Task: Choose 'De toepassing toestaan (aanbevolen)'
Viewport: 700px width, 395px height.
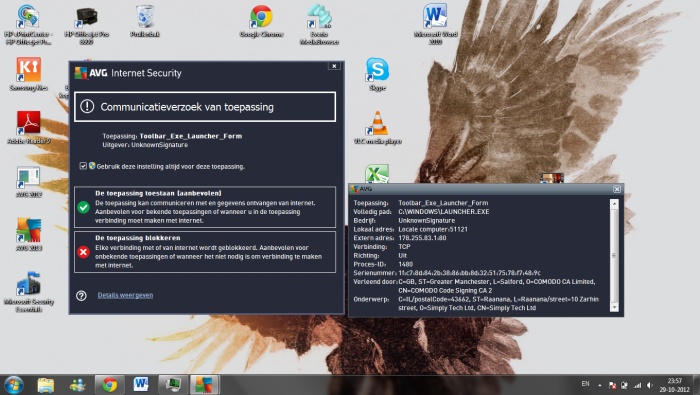Action: (205, 207)
